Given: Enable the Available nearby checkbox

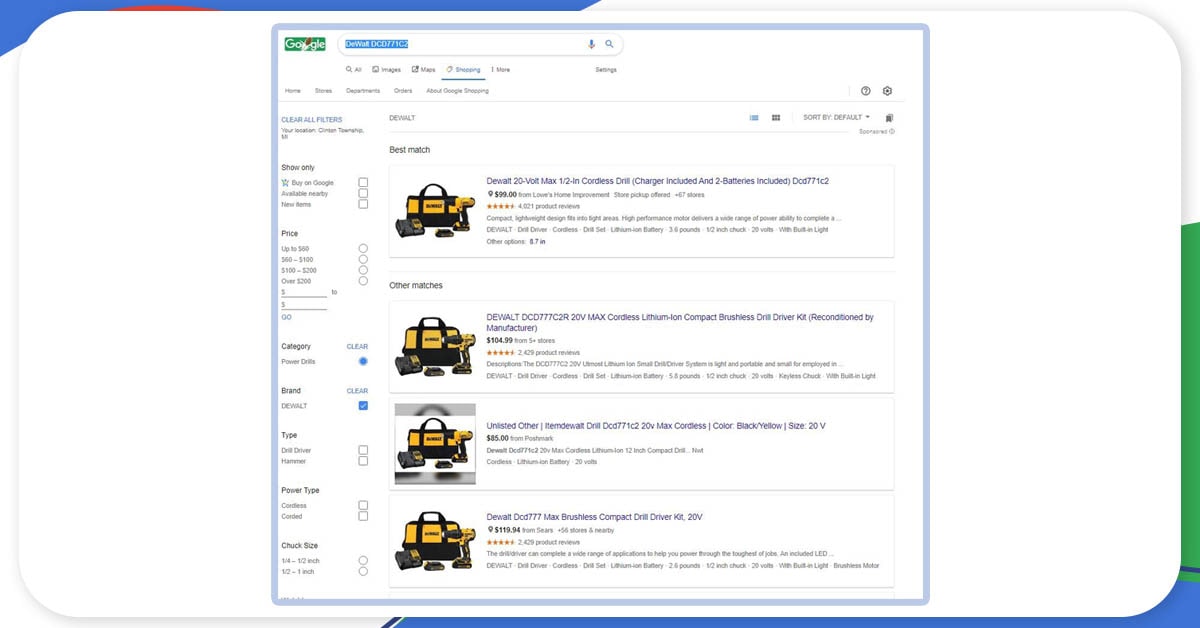Looking at the screenshot, I should (363, 194).
